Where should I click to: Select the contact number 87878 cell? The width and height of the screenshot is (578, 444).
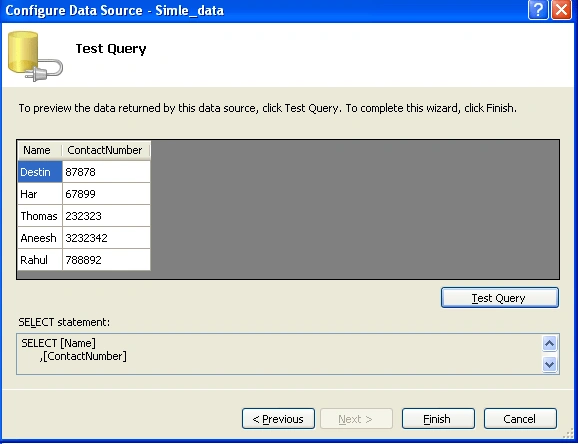pos(106,172)
